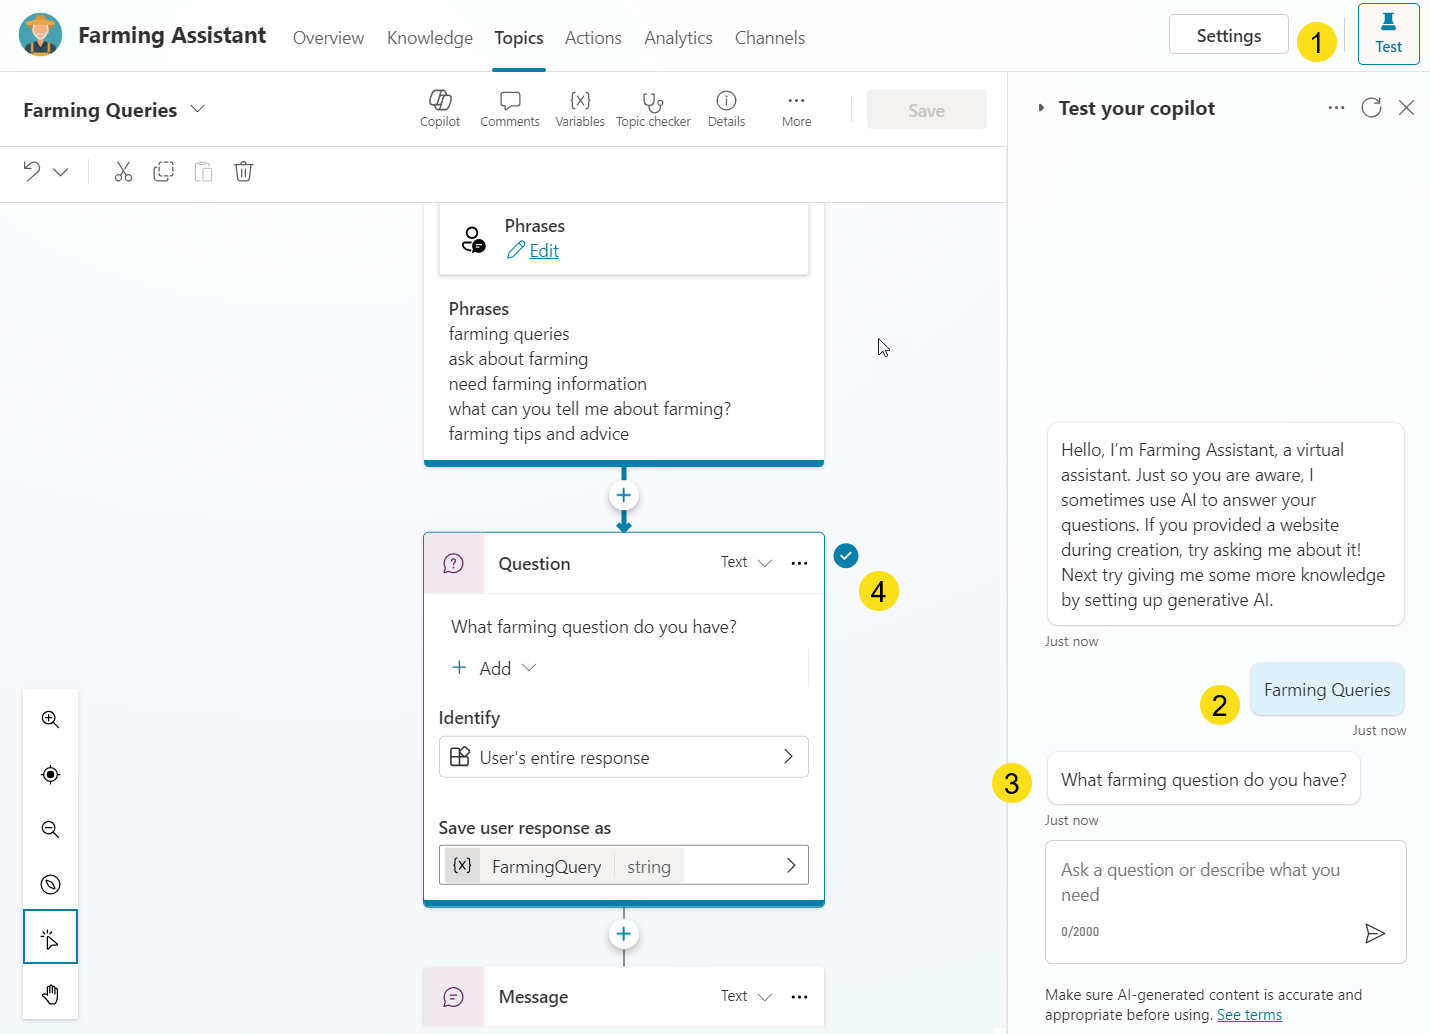Open the Comments pane
Screen dimensions: 1430x1034
click(x=510, y=108)
